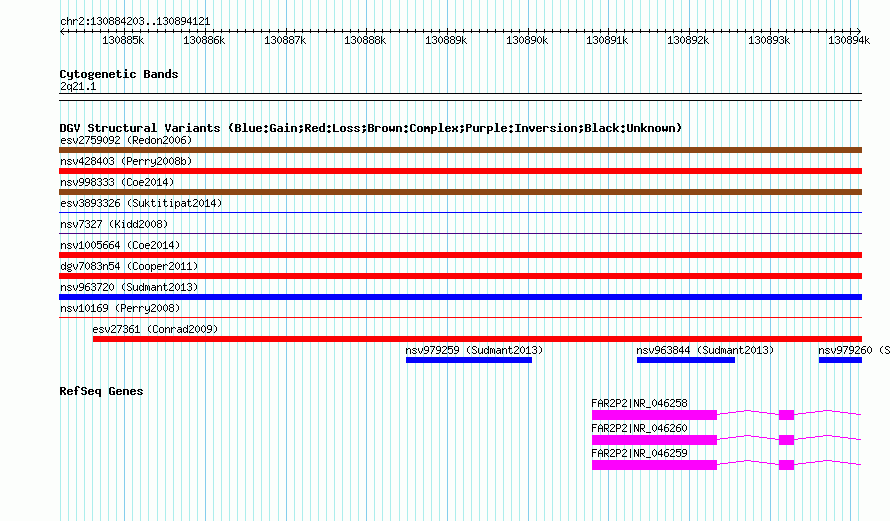This screenshot has height=521, width=890.
Task: Open FAR2P2|NR_046260 gene label
Action: click(x=639, y=428)
